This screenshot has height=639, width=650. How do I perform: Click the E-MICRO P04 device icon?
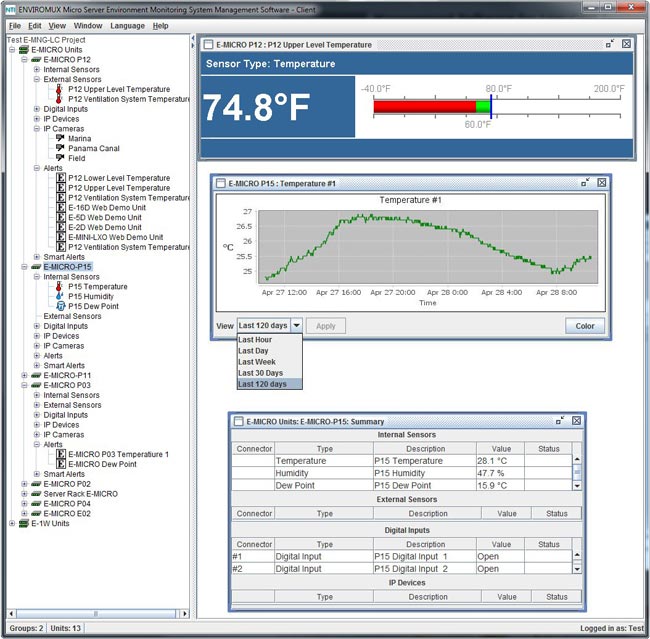pyautogui.click(x=36, y=504)
